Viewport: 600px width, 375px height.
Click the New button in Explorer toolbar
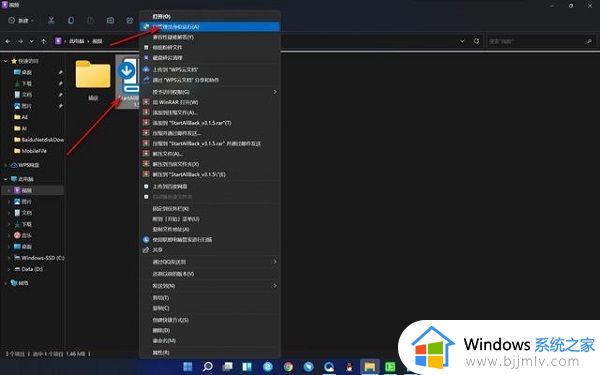(21, 20)
